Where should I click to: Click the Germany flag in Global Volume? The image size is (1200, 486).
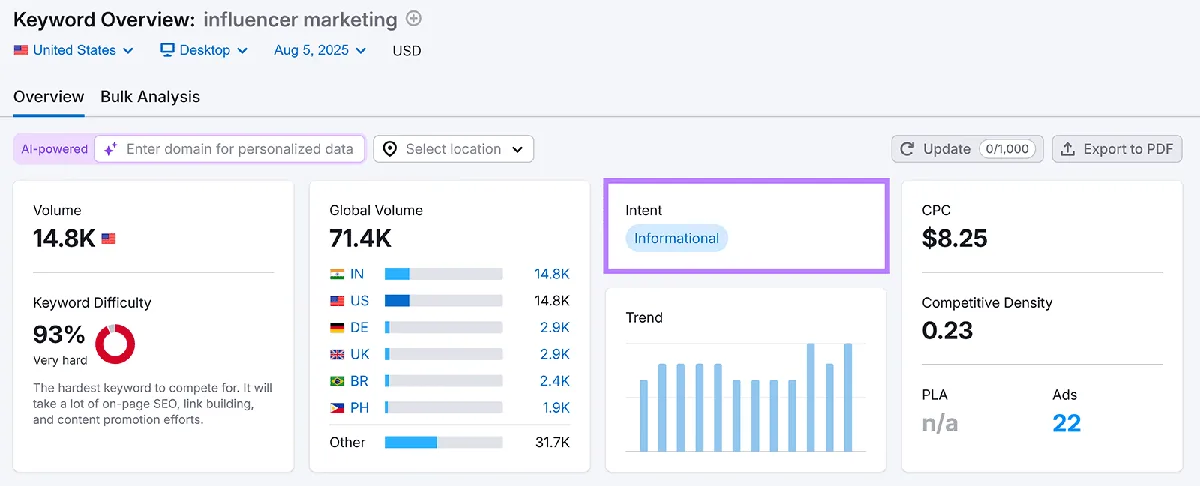[x=337, y=328]
